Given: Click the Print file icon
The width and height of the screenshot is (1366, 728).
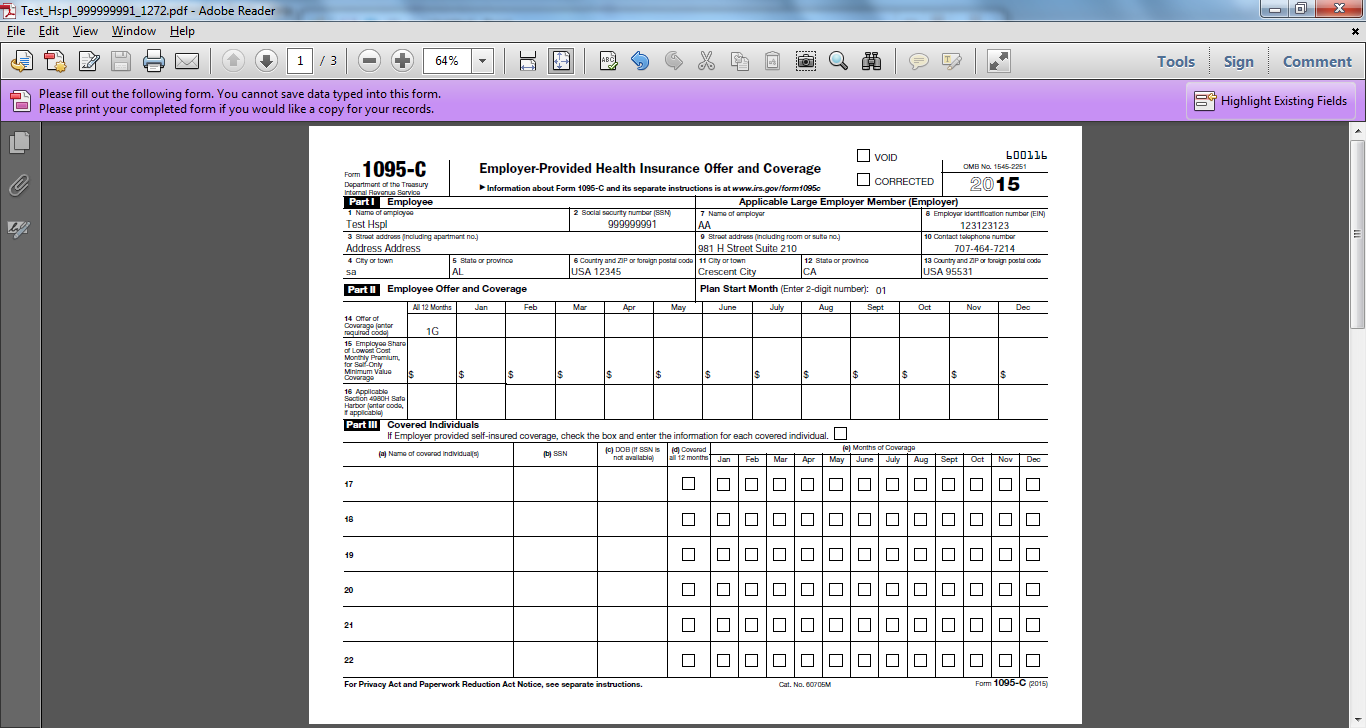Looking at the screenshot, I should point(153,61).
